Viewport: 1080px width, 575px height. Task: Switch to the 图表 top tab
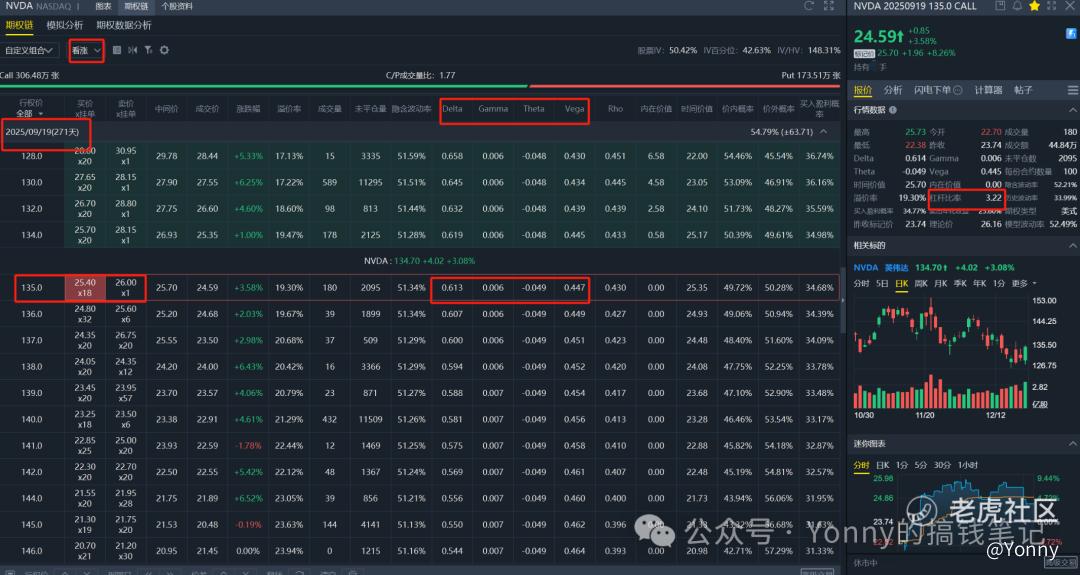click(103, 6)
